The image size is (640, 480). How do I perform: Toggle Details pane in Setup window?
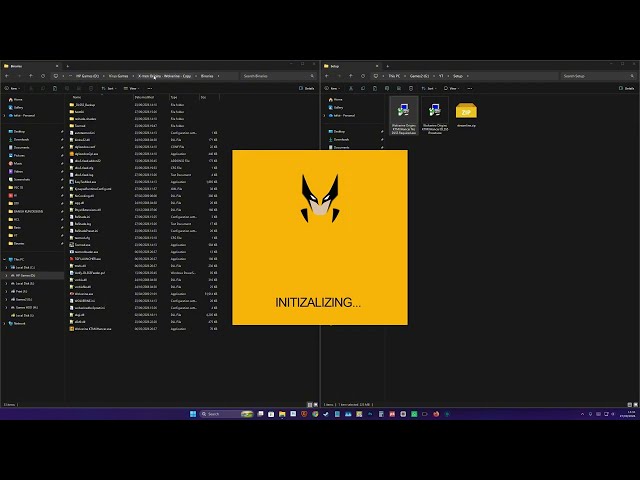(627, 88)
